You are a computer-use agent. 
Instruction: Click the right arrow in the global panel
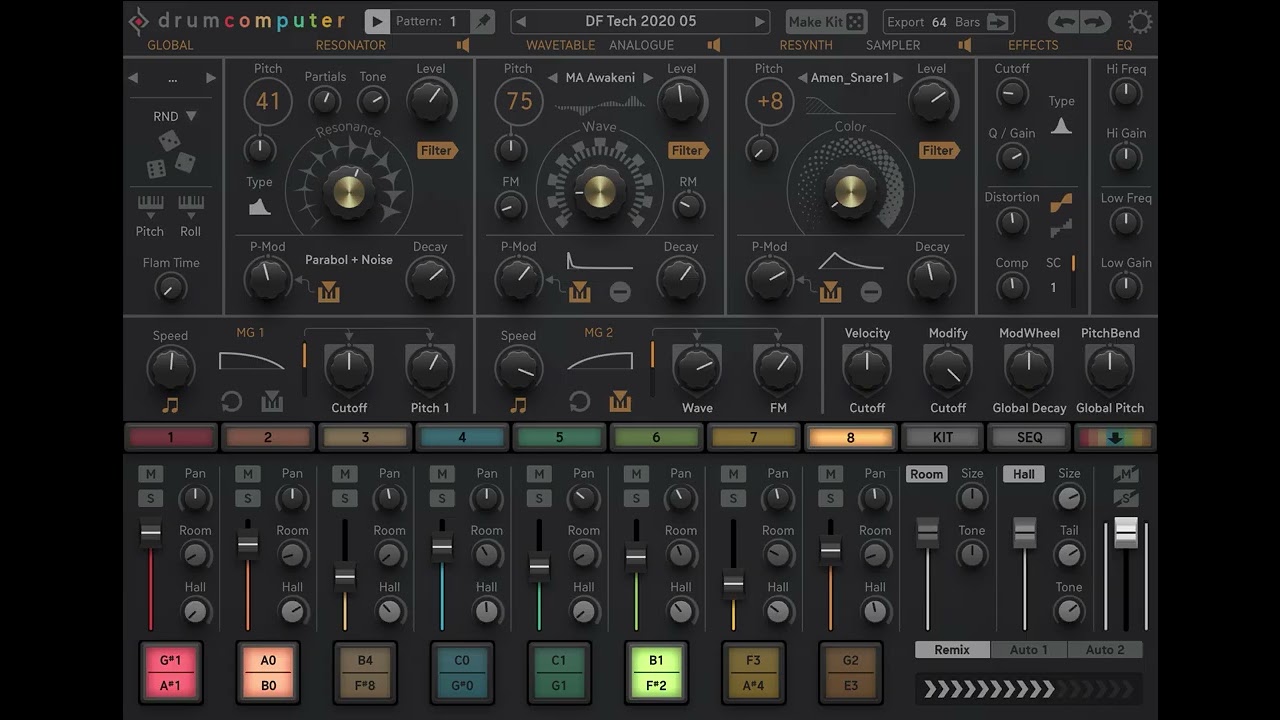210,78
